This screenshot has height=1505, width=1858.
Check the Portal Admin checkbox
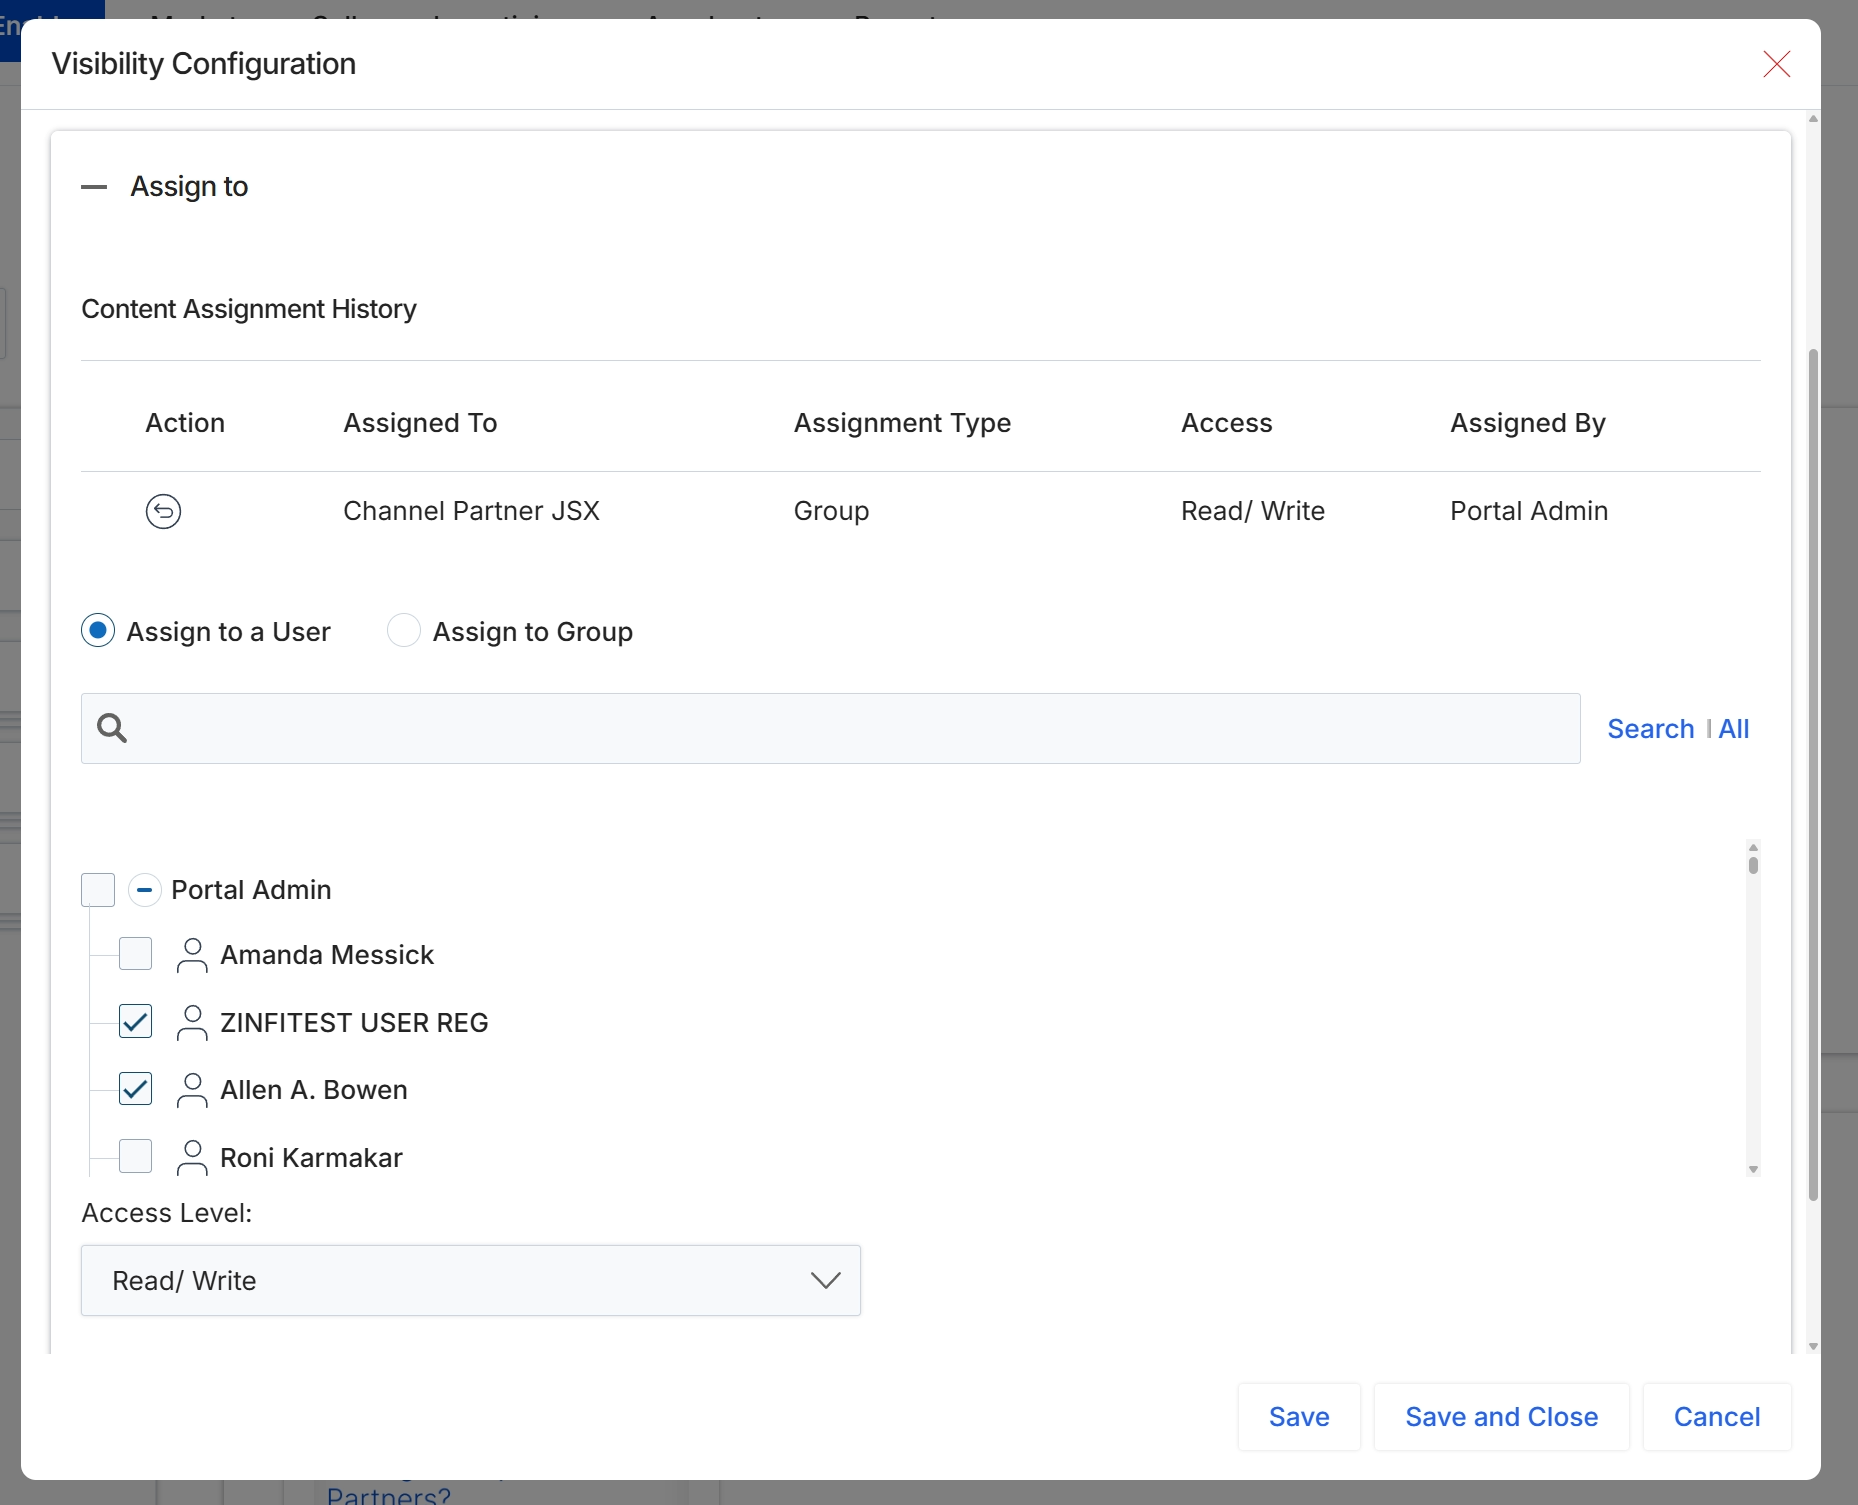(x=98, y=890)
